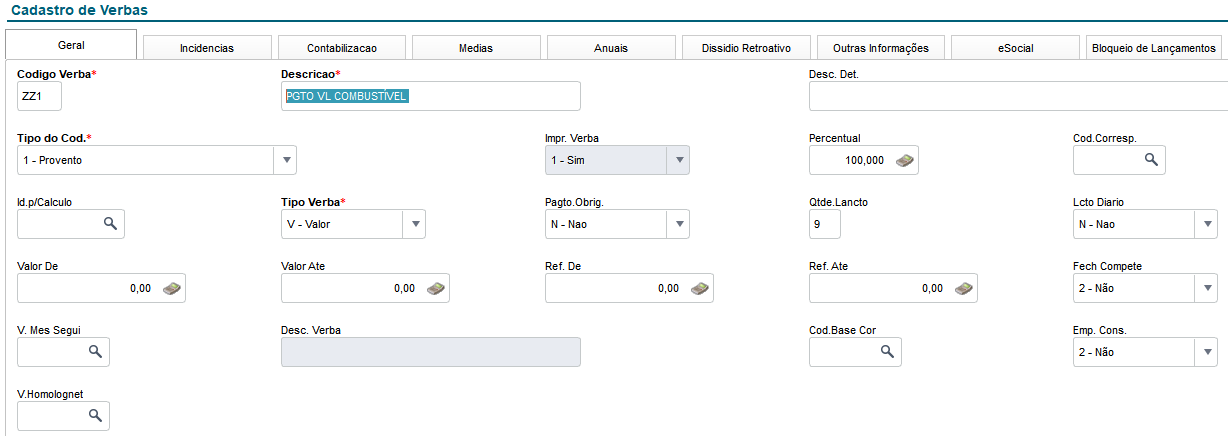Expand the Impr. Verba dropdown
1228x436 pixels.
point(678,160)
